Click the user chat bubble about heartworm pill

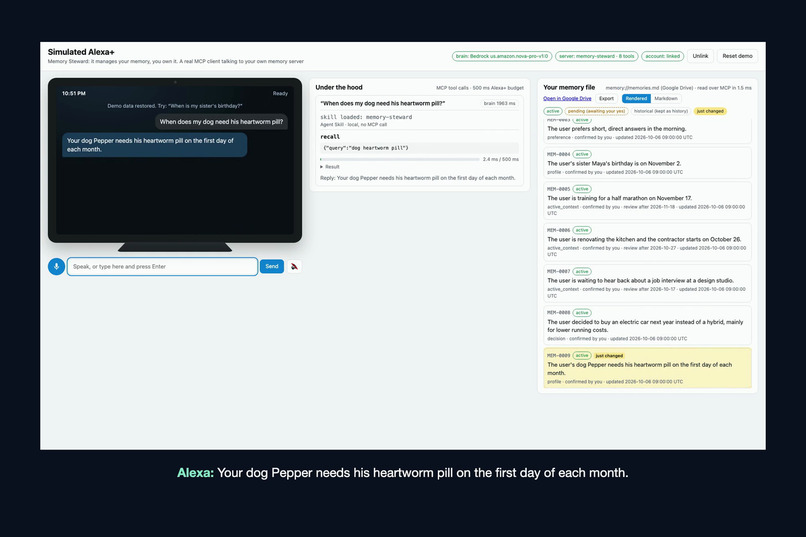pyautogui.click(x=221, y=122)
